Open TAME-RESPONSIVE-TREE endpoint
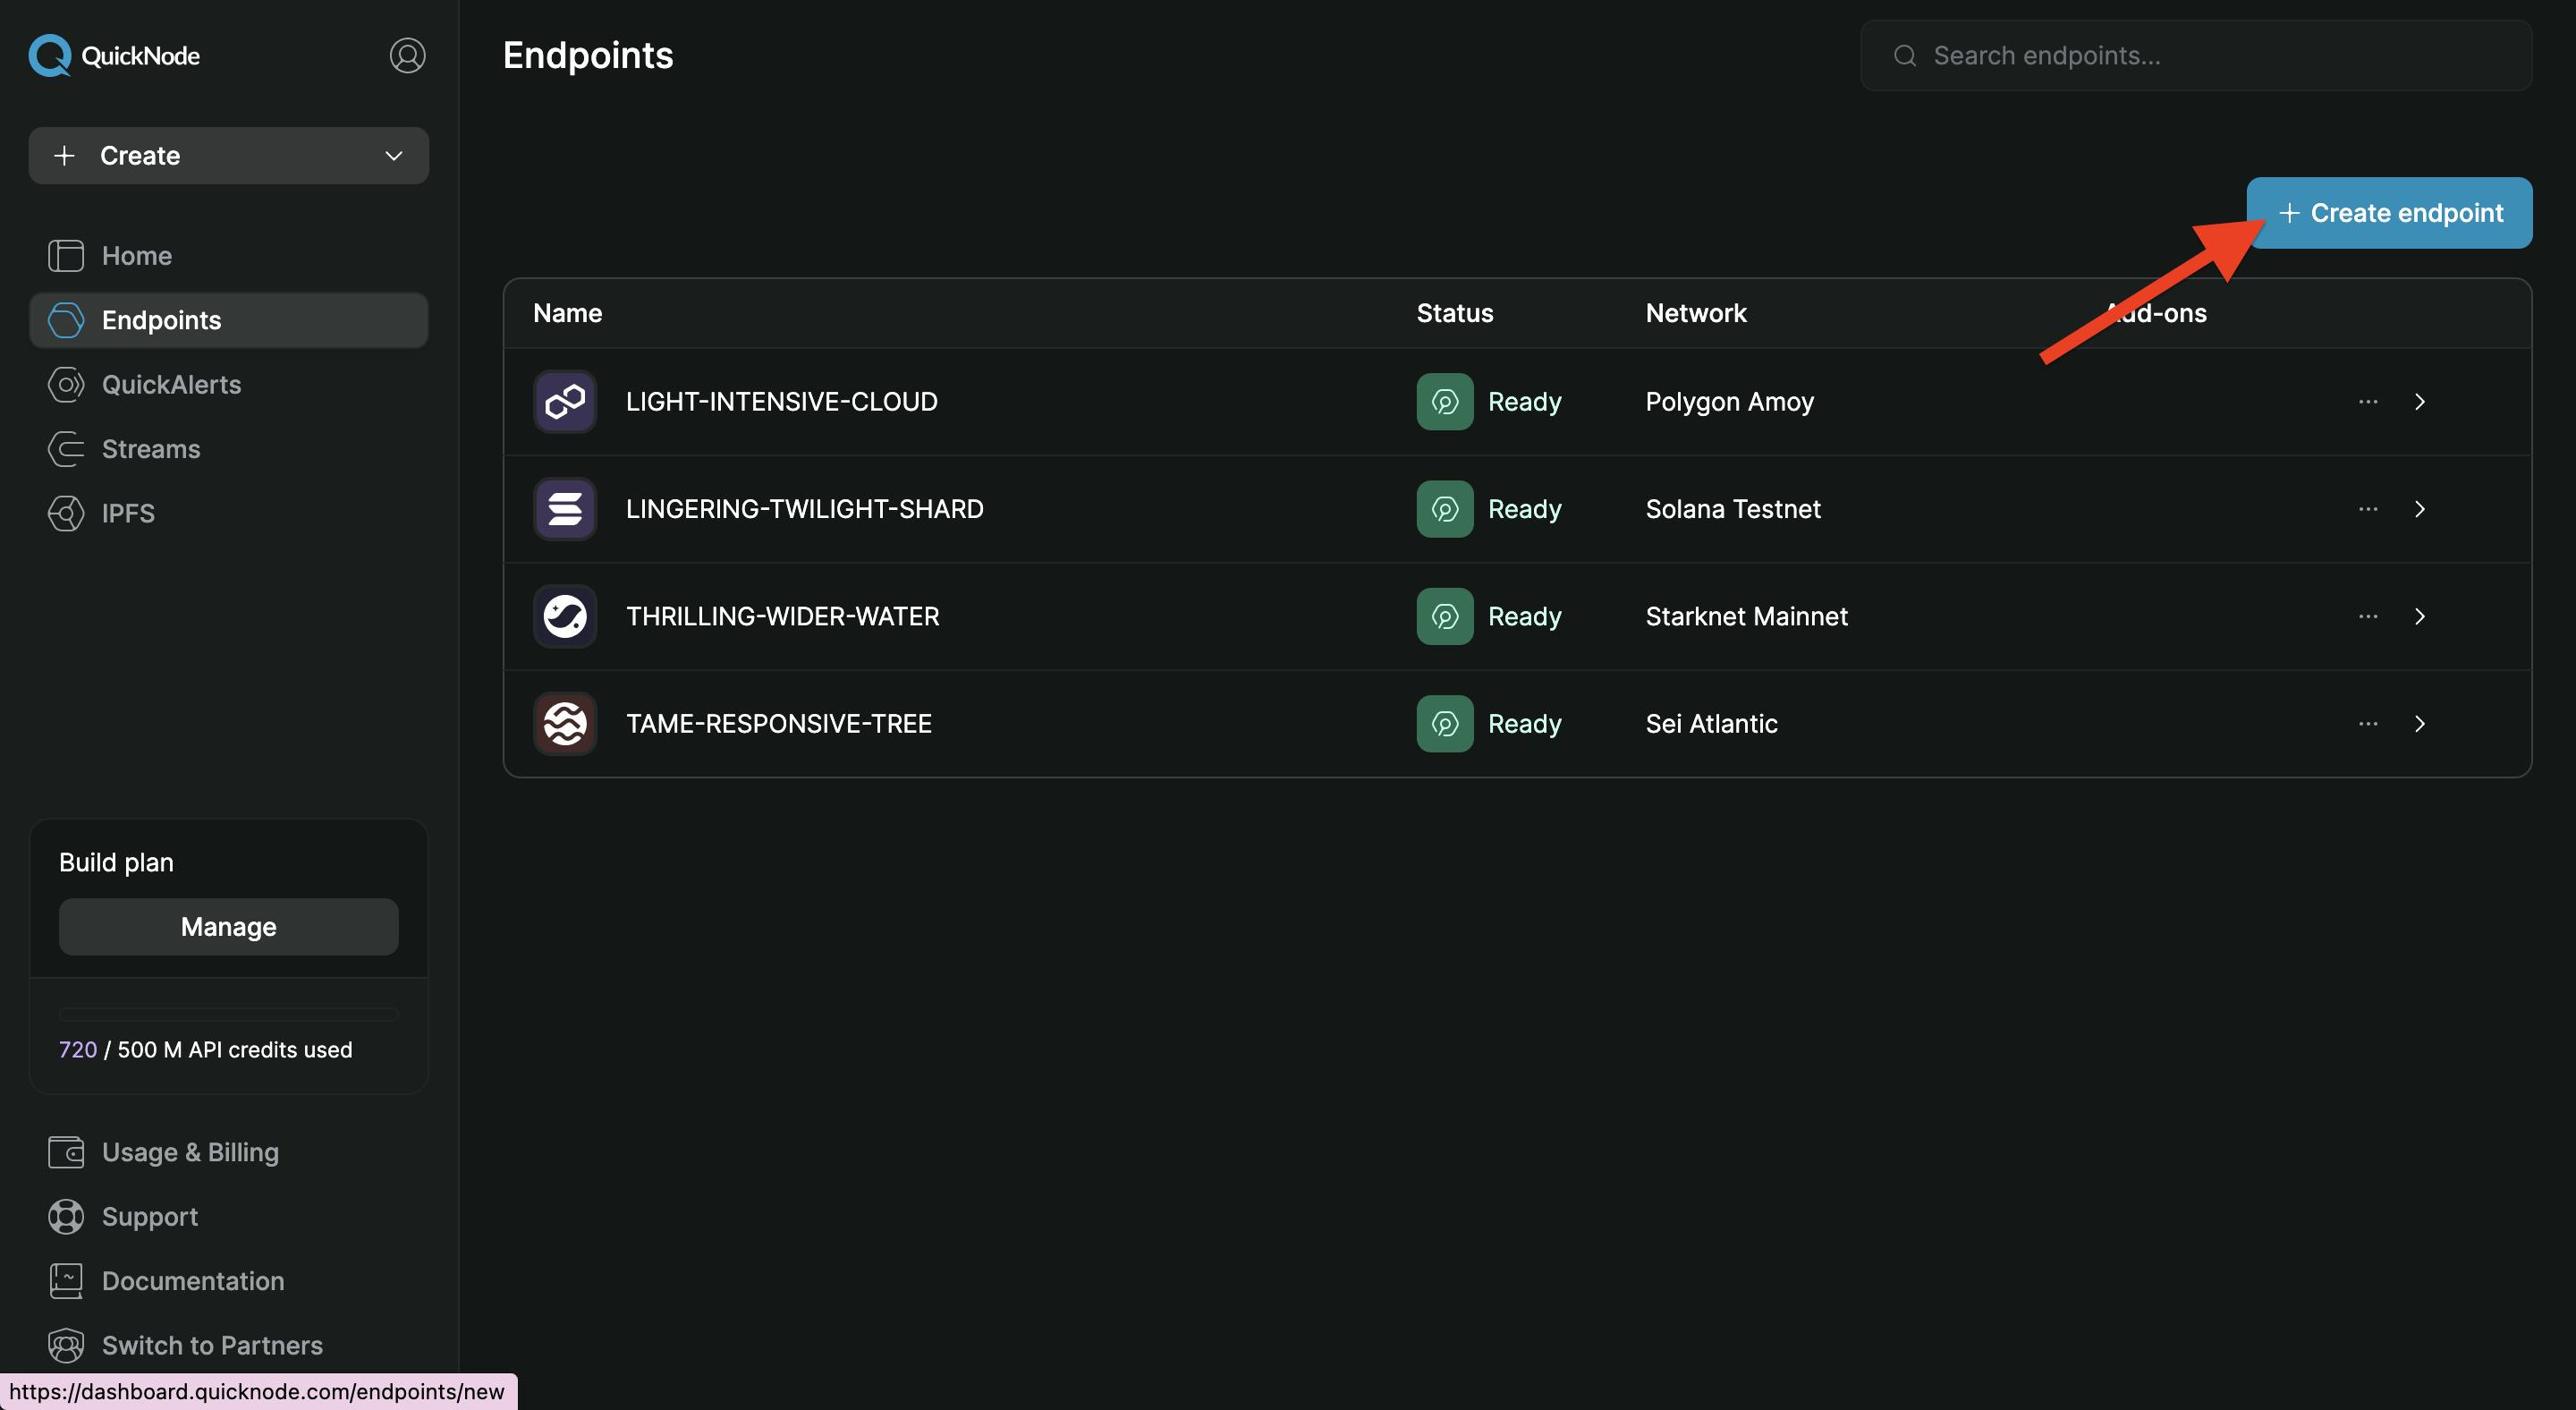The height and width of the screenshot is (1410, 2576). pos(779,724)
